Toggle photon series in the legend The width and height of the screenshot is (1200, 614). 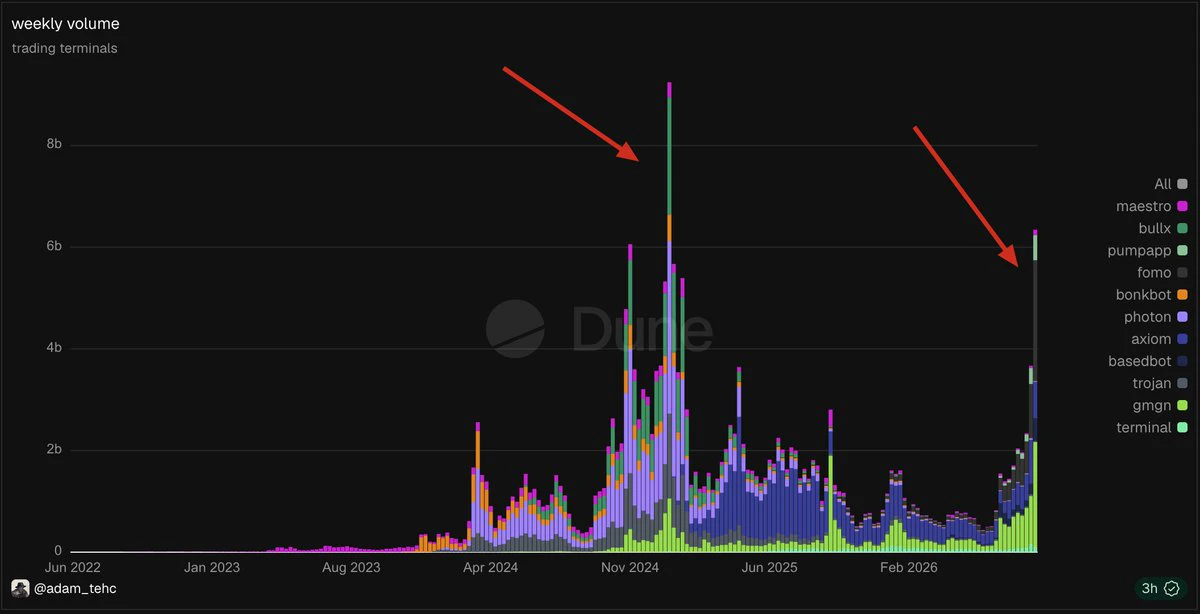[x=1155, y=317]
